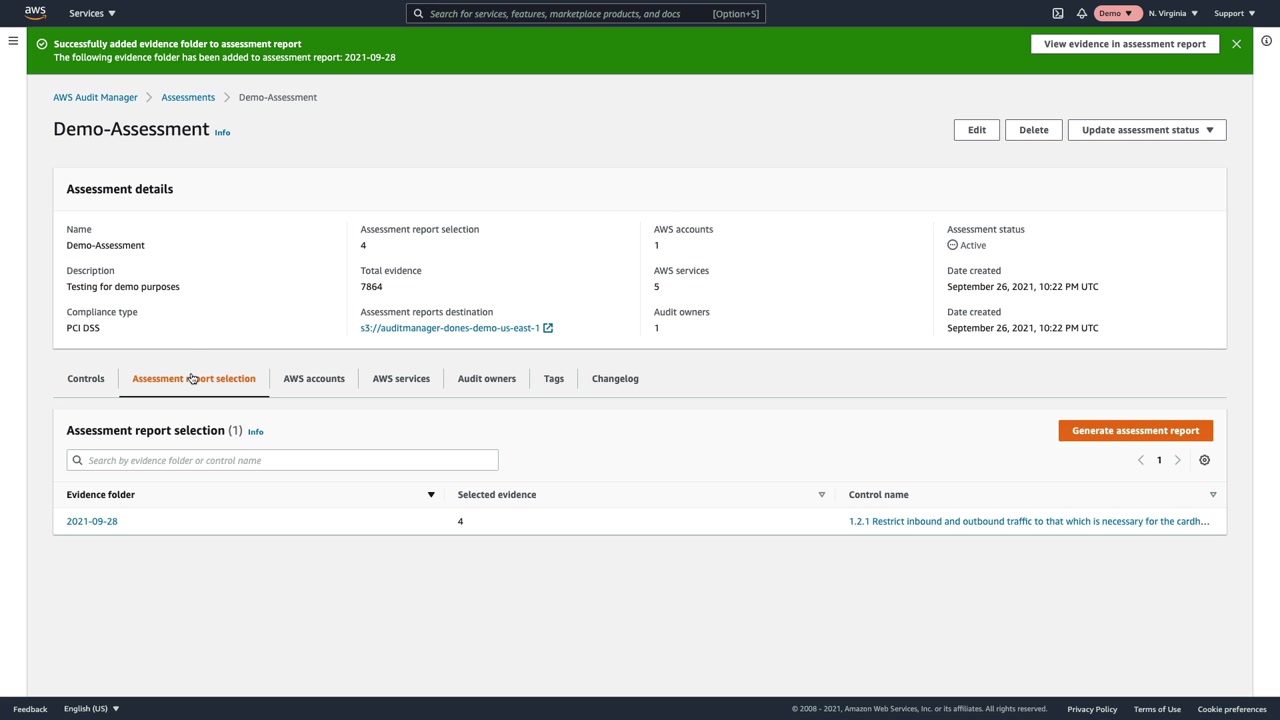Open the notifications bell icon
The image size is (1280, 720).
[x=1082, y=14]
